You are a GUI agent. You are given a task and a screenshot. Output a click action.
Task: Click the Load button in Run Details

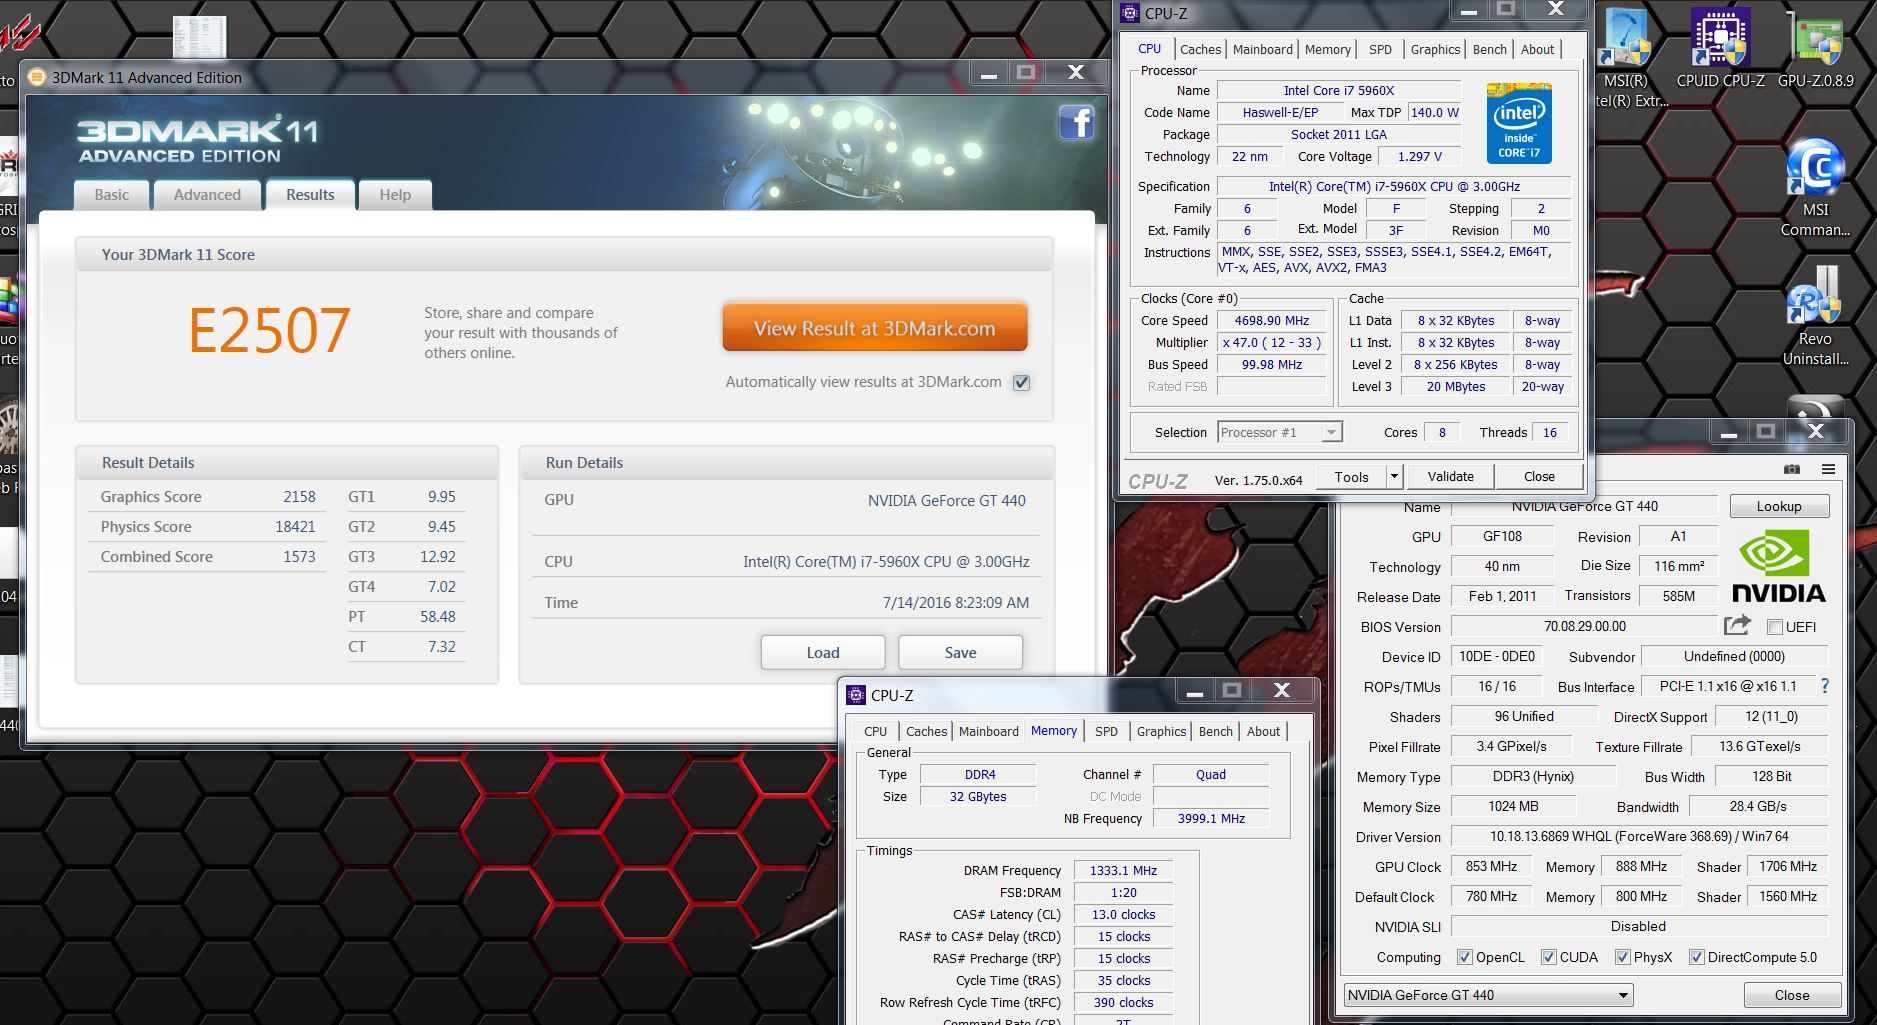coord(823,652)
